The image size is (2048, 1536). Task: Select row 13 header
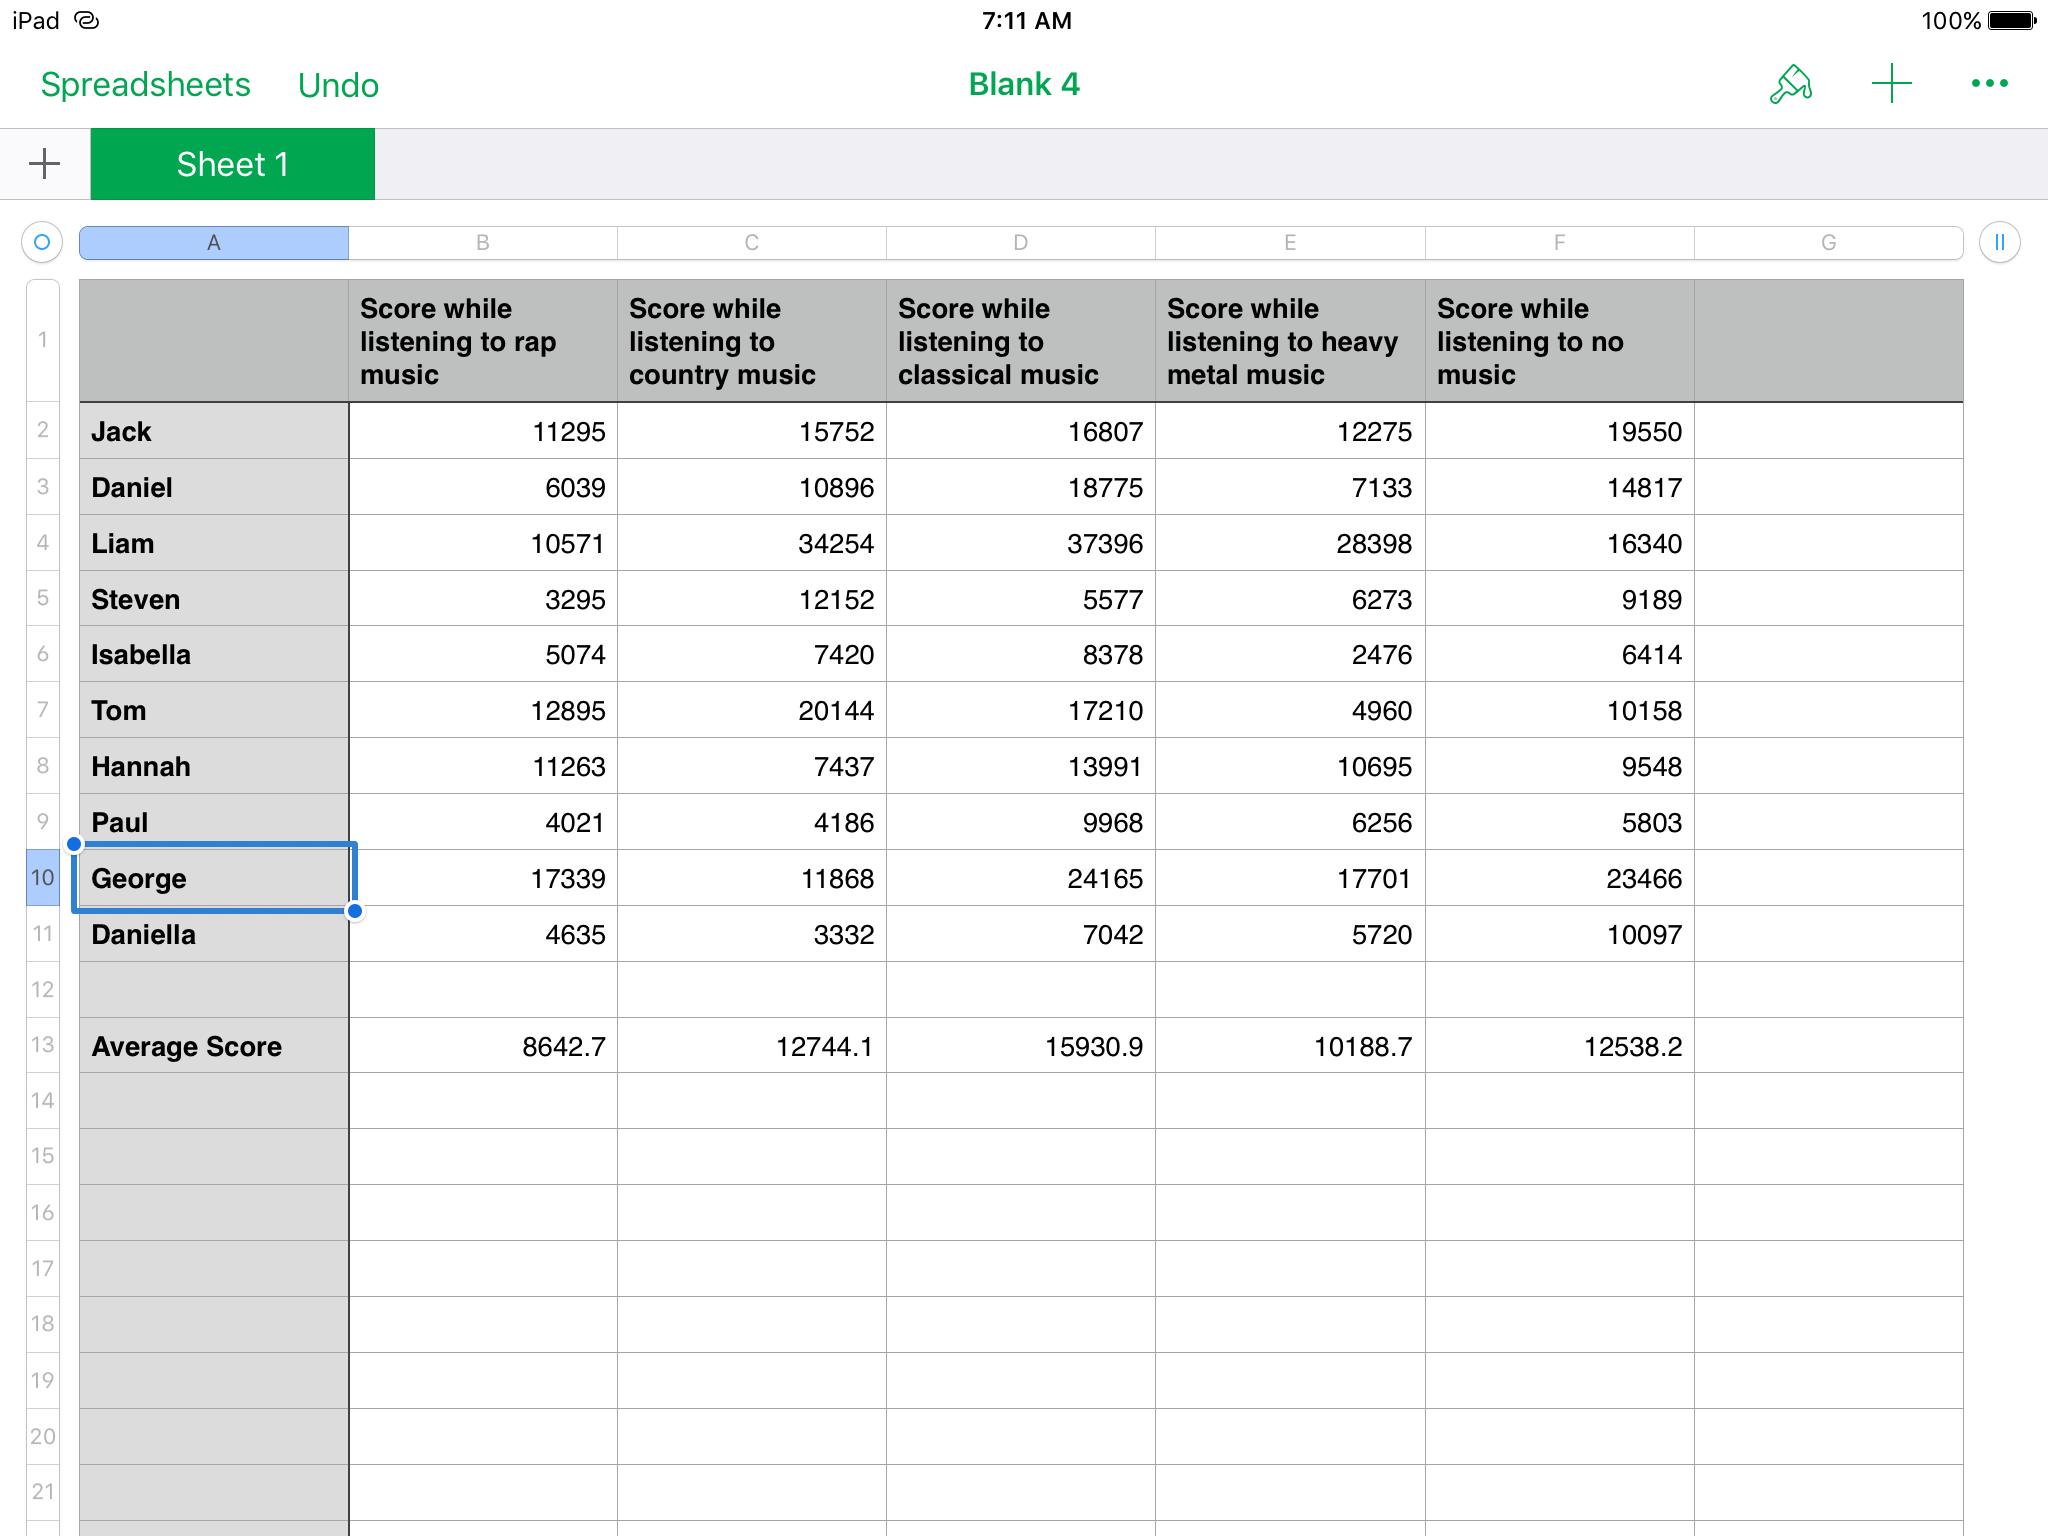(42, 1045)
